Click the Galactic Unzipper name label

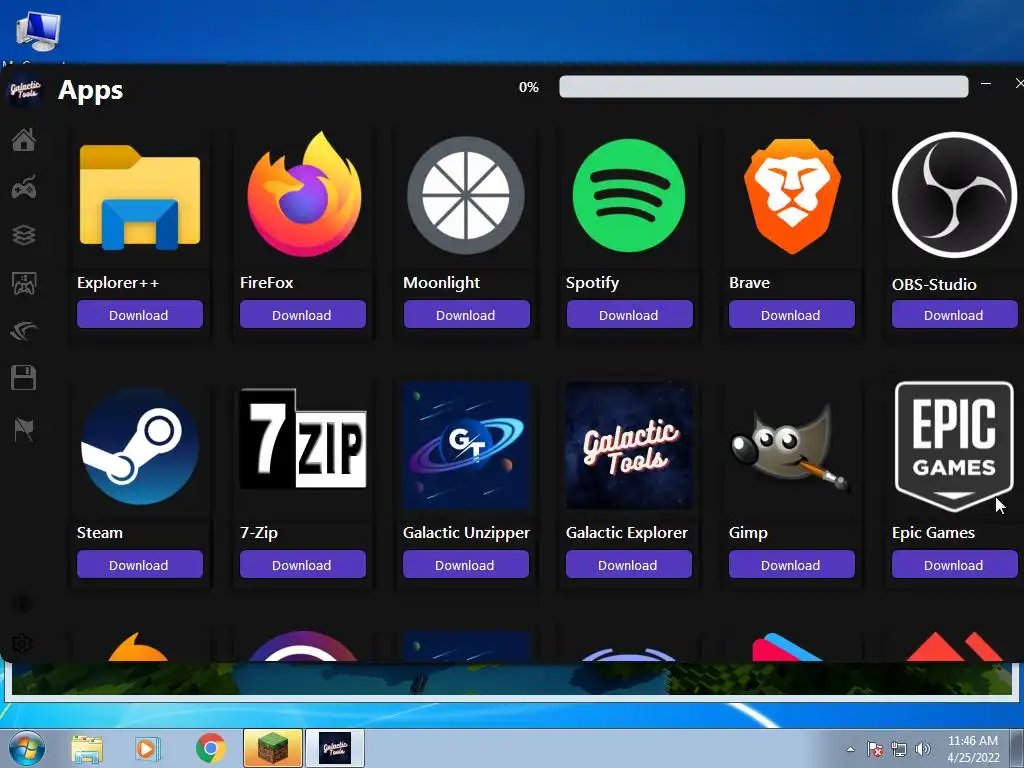(x=466, y=533)
